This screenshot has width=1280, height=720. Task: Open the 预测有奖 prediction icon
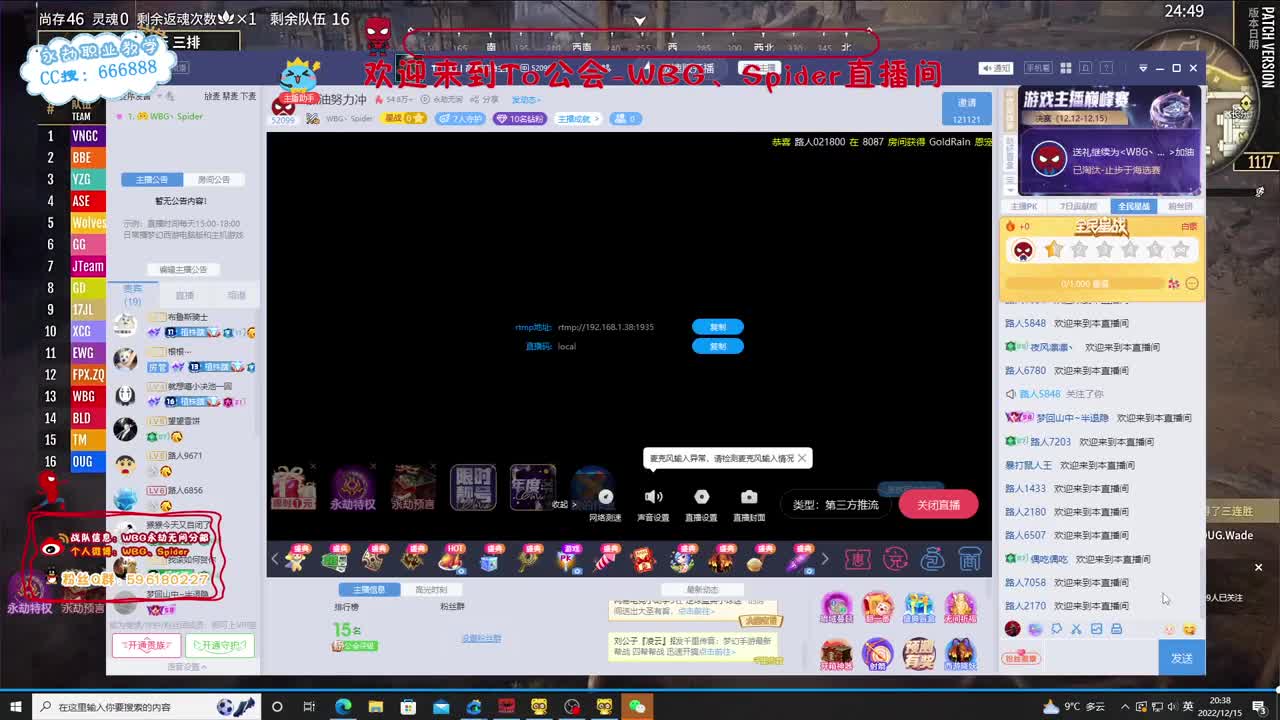click(x=919, y=654)
